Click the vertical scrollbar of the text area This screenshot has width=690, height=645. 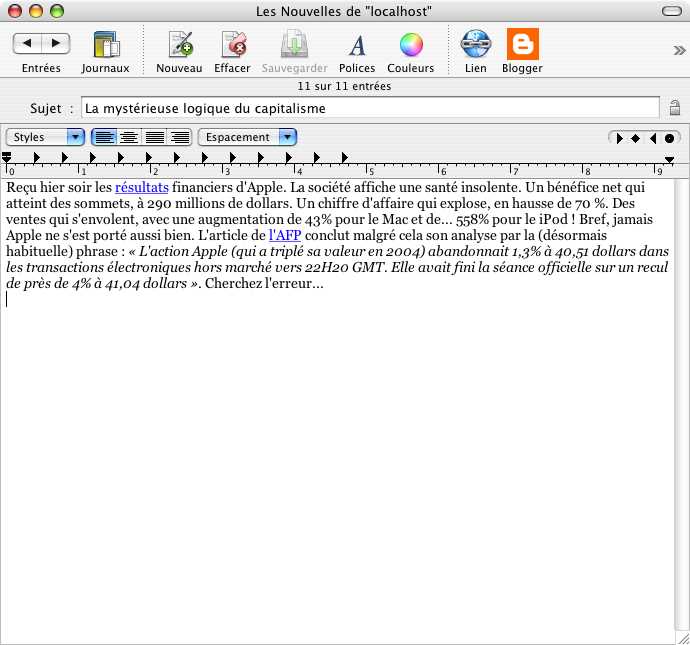[682, 405]
